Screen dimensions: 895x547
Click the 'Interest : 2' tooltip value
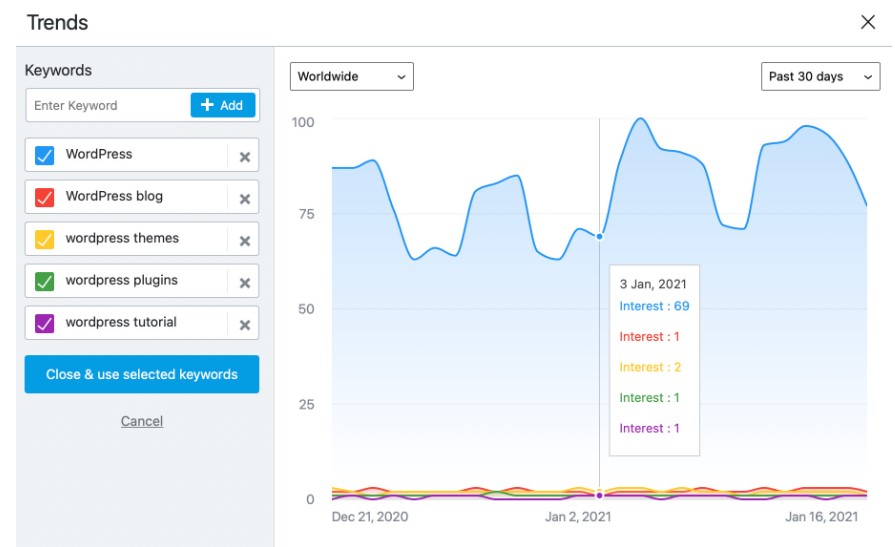[x=650, y=367]
